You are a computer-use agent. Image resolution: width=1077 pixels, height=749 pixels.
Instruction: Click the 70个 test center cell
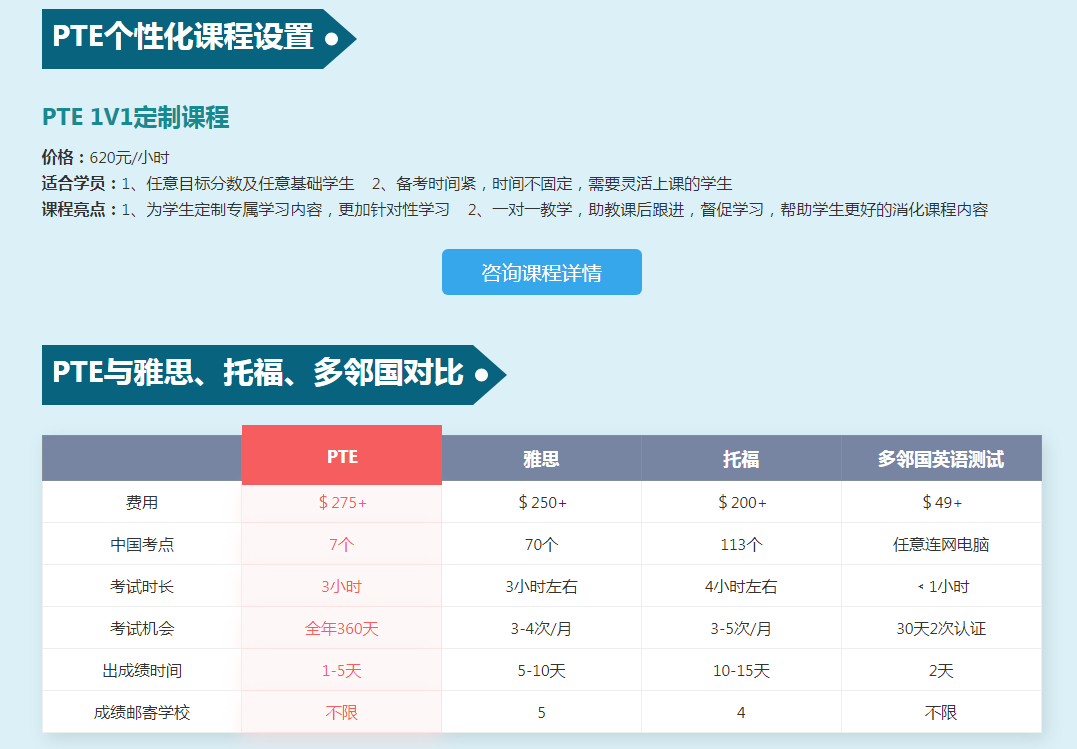coord(542,544)
